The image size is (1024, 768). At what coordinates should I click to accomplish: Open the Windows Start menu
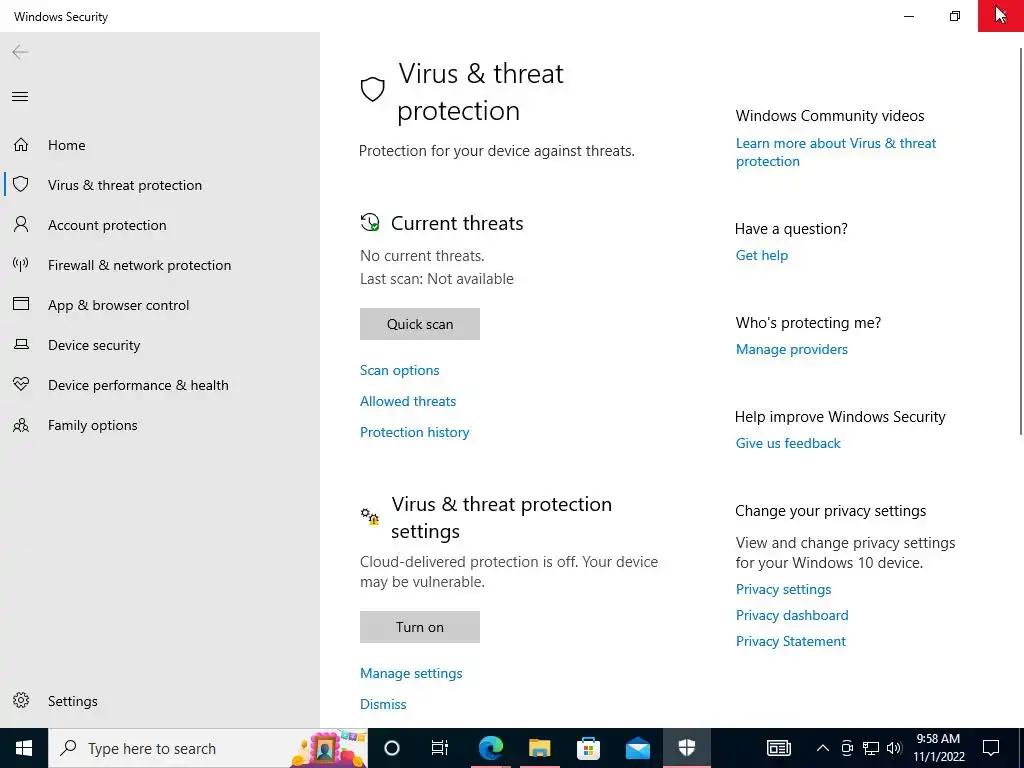point(24,748)
